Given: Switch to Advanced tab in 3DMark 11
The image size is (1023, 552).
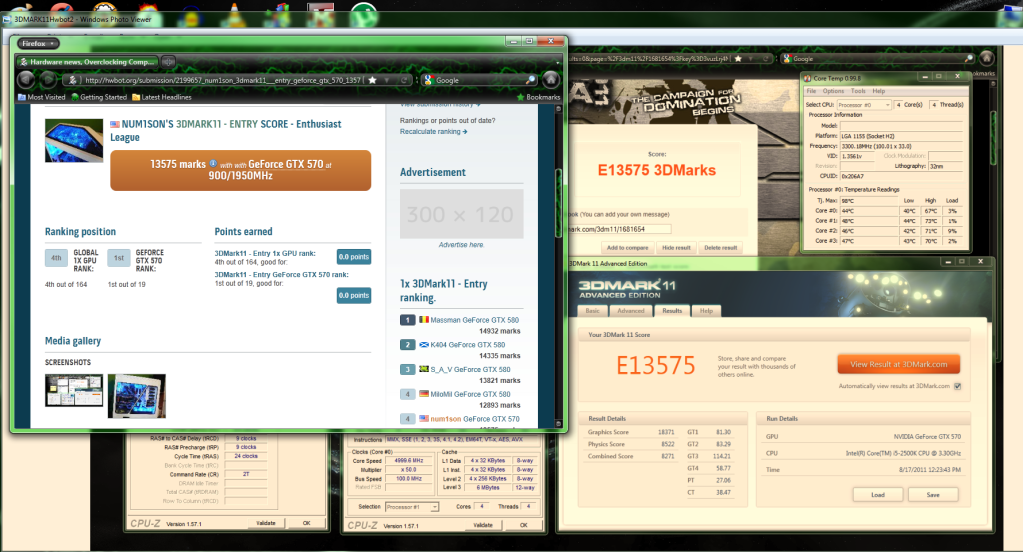Looking at the screenshot, I should pyautogui.click(x=631, y=311).
